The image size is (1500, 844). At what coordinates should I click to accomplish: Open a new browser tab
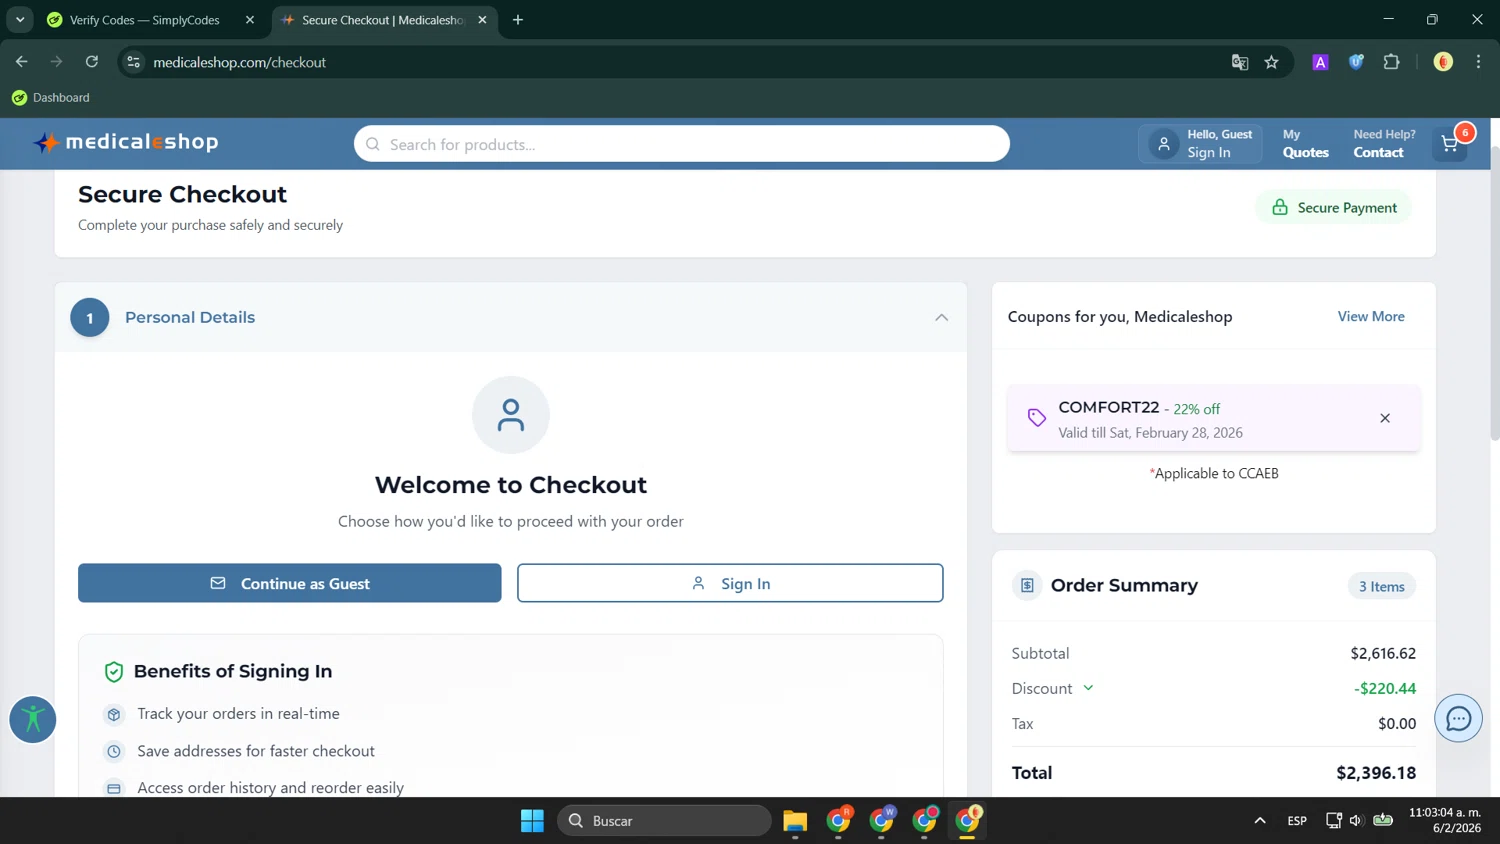[518, 20]
